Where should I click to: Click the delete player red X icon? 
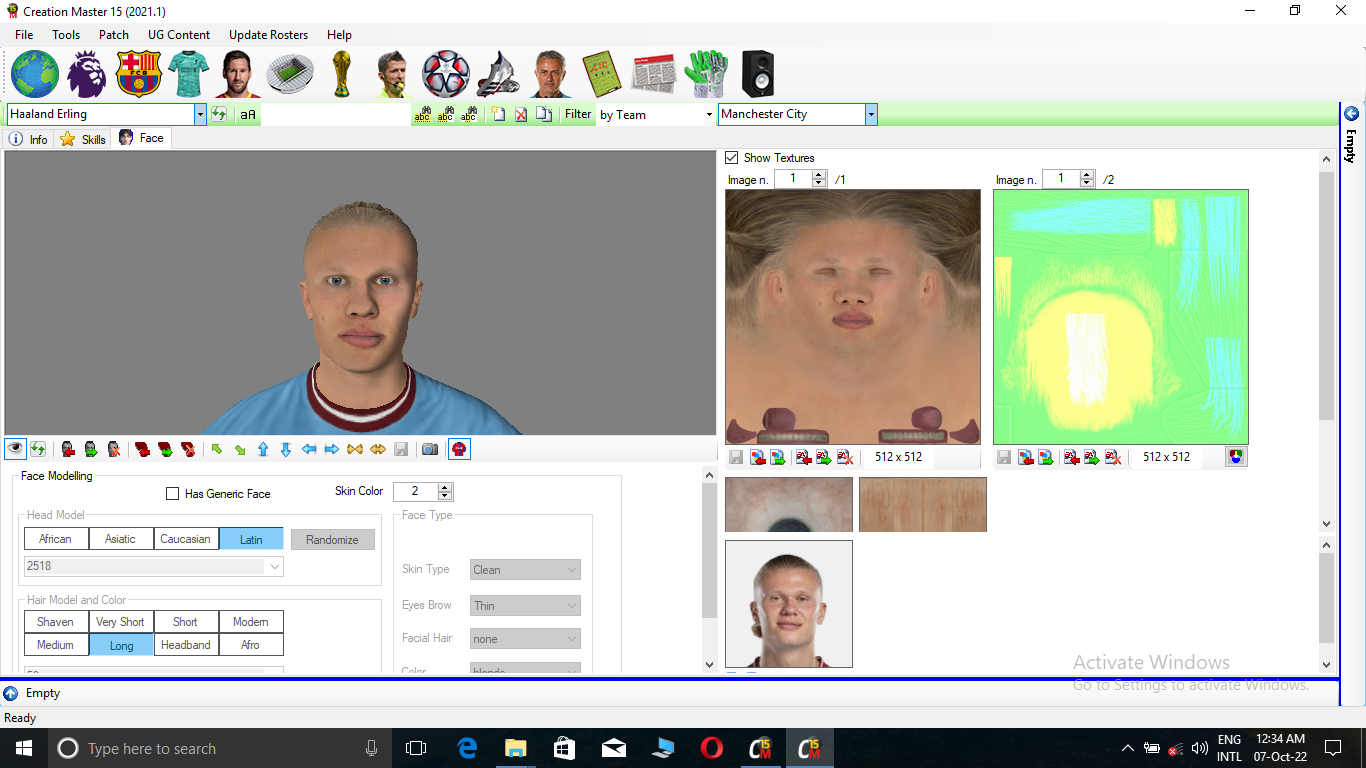pos(521,115)
